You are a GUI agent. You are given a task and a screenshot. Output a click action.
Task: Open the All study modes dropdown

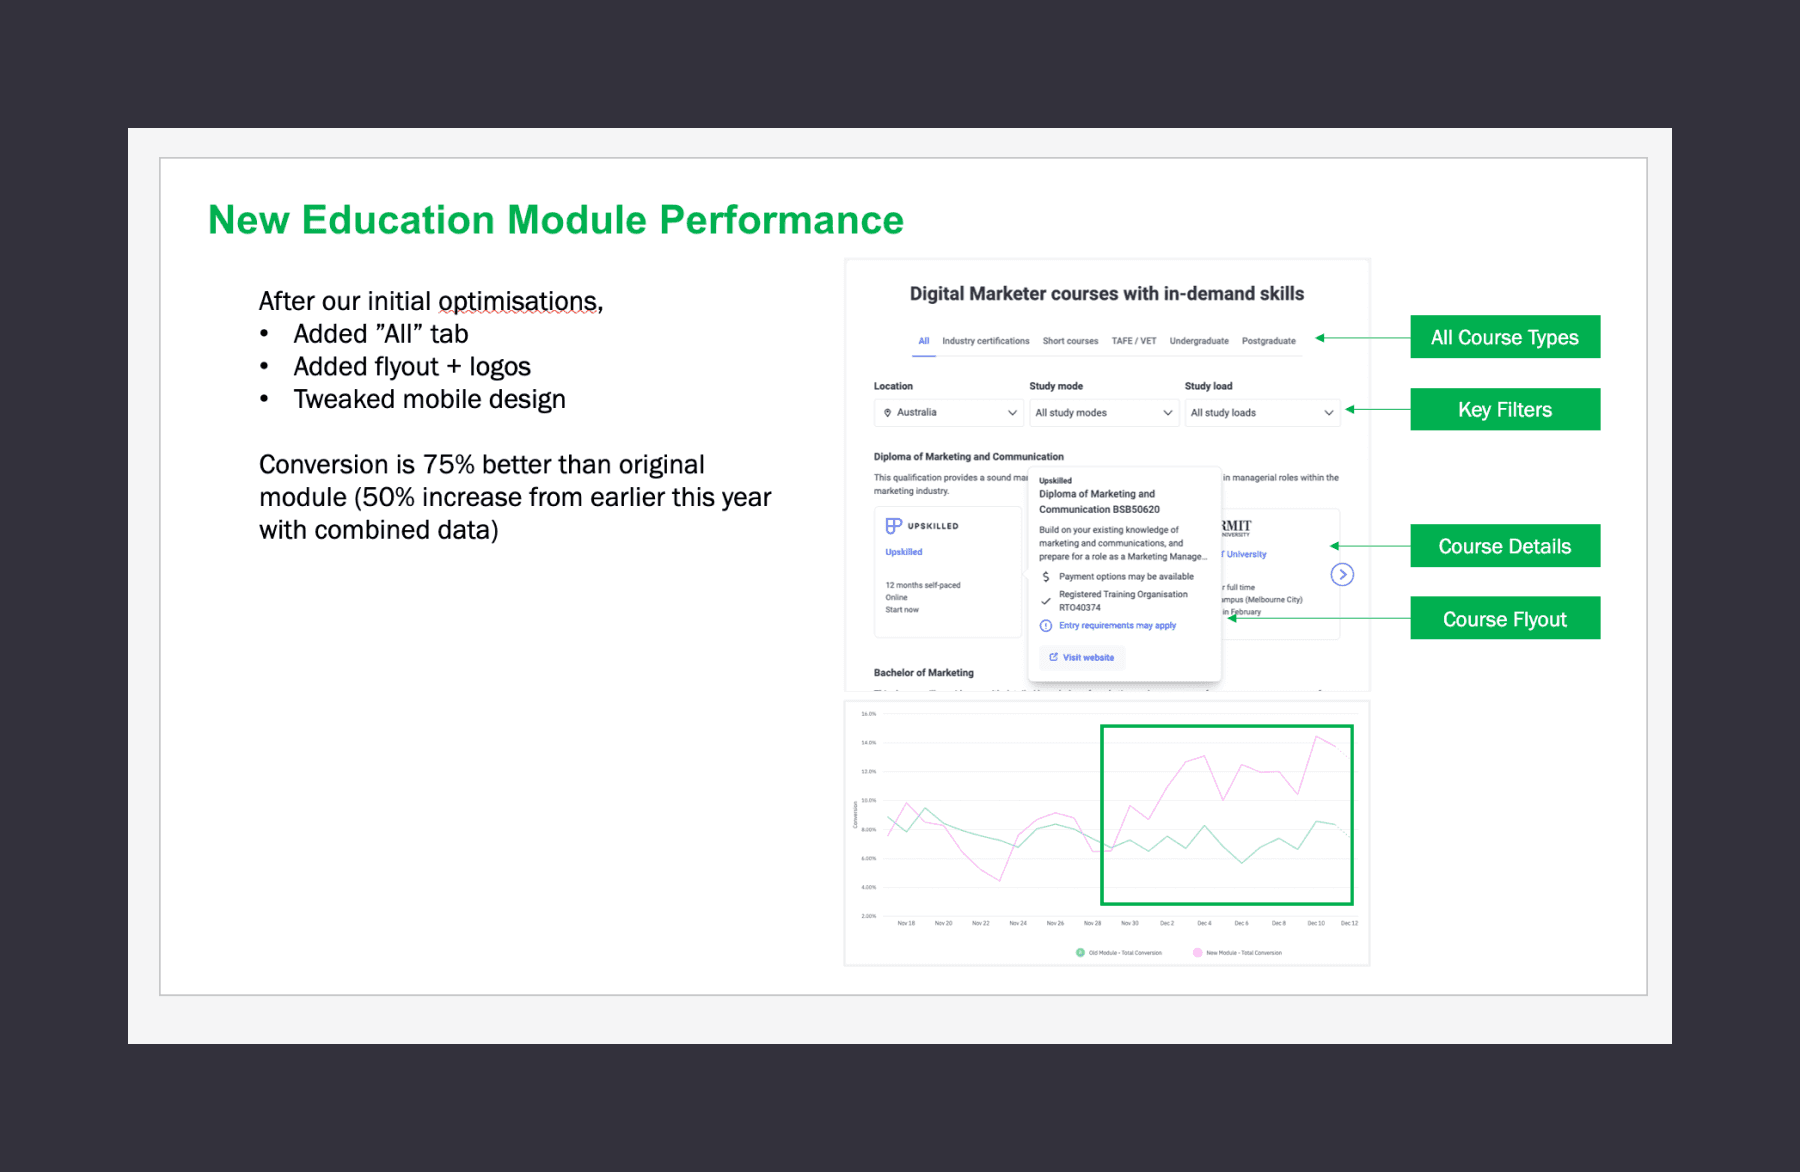pos(1104,412)
